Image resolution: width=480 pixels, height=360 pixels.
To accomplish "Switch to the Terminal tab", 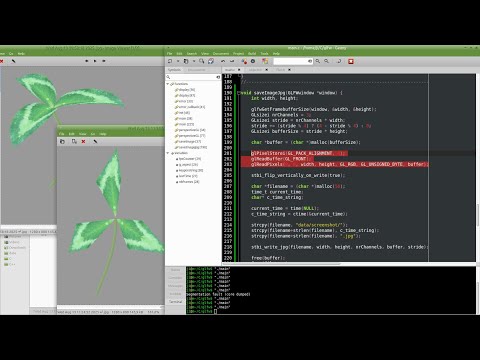I will (x=175, y=302).
